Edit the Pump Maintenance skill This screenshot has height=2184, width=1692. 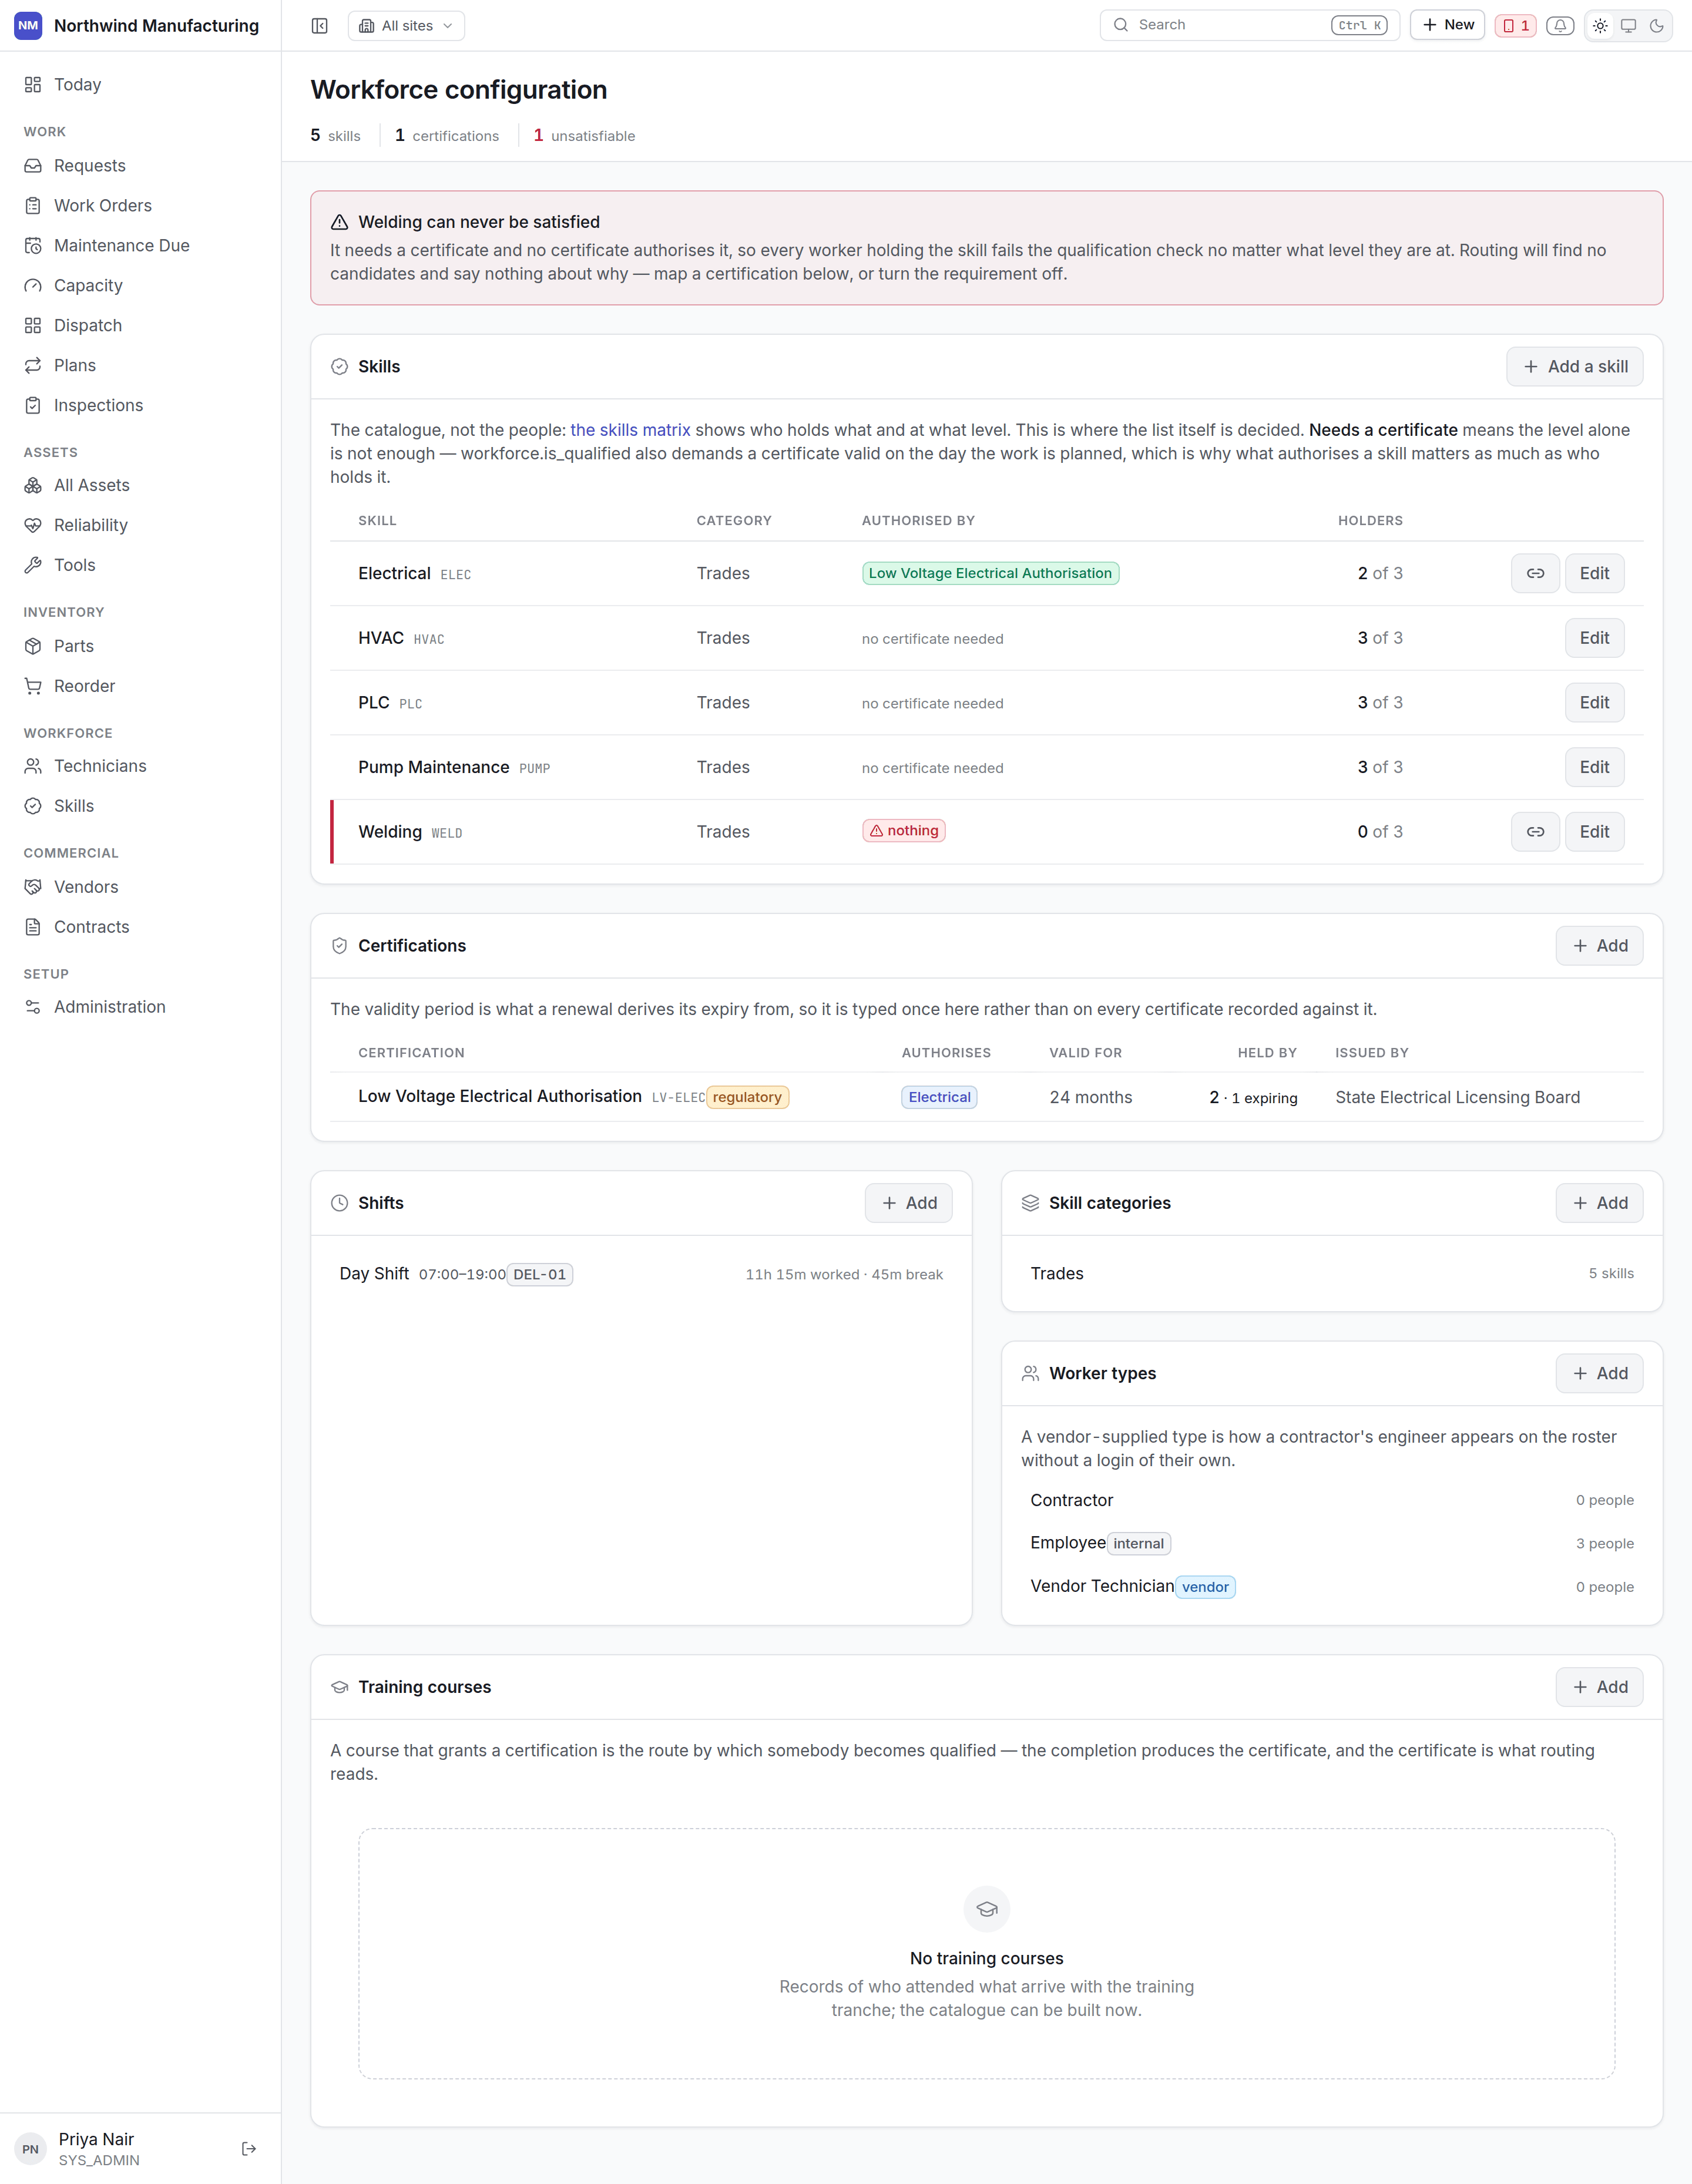point(1594,768)
